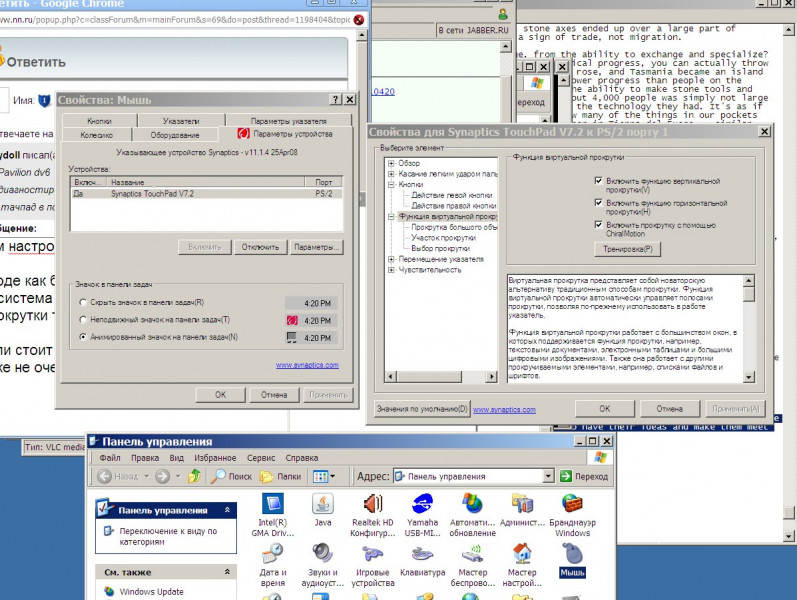Screen dimensions: 797x600
Task: Collapse Панель управления sidebar section
Action: [x=227, y=509]
